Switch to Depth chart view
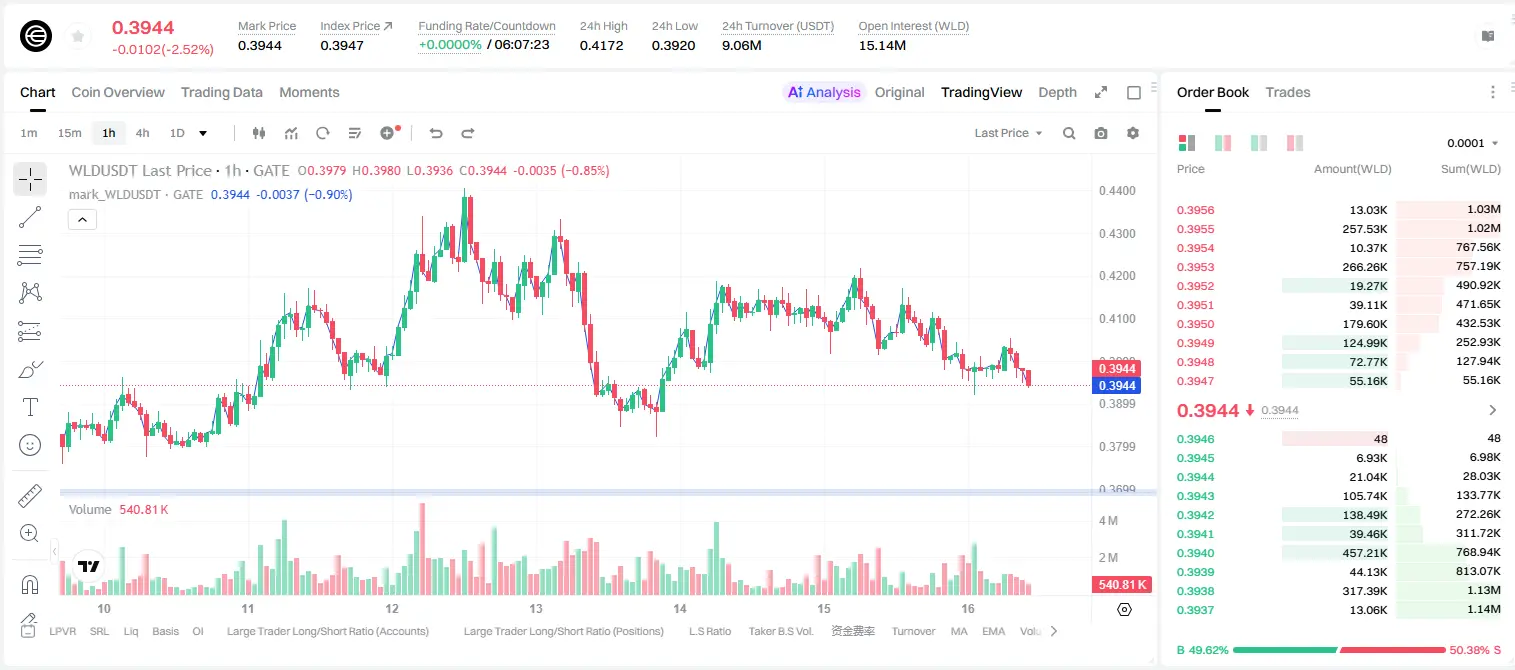Image resolution: width=1515 pixels, height=670 pixels. pos(1057,92)
